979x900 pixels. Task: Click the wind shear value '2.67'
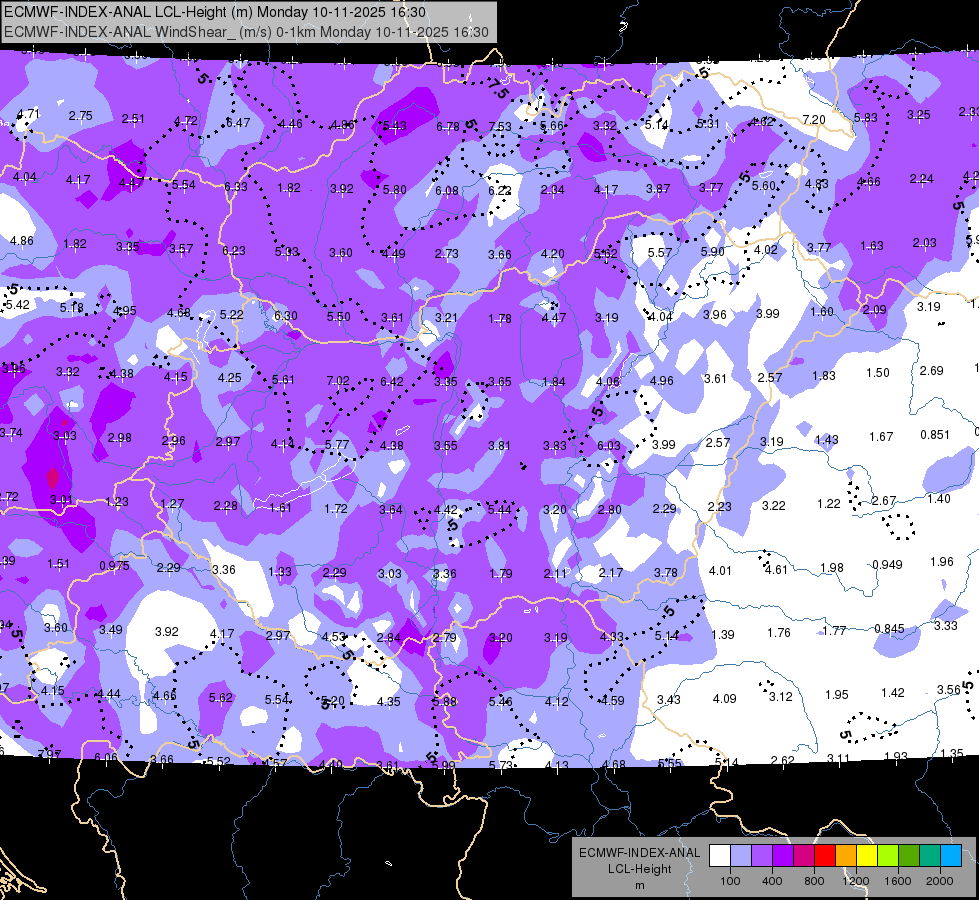[884, 501]
